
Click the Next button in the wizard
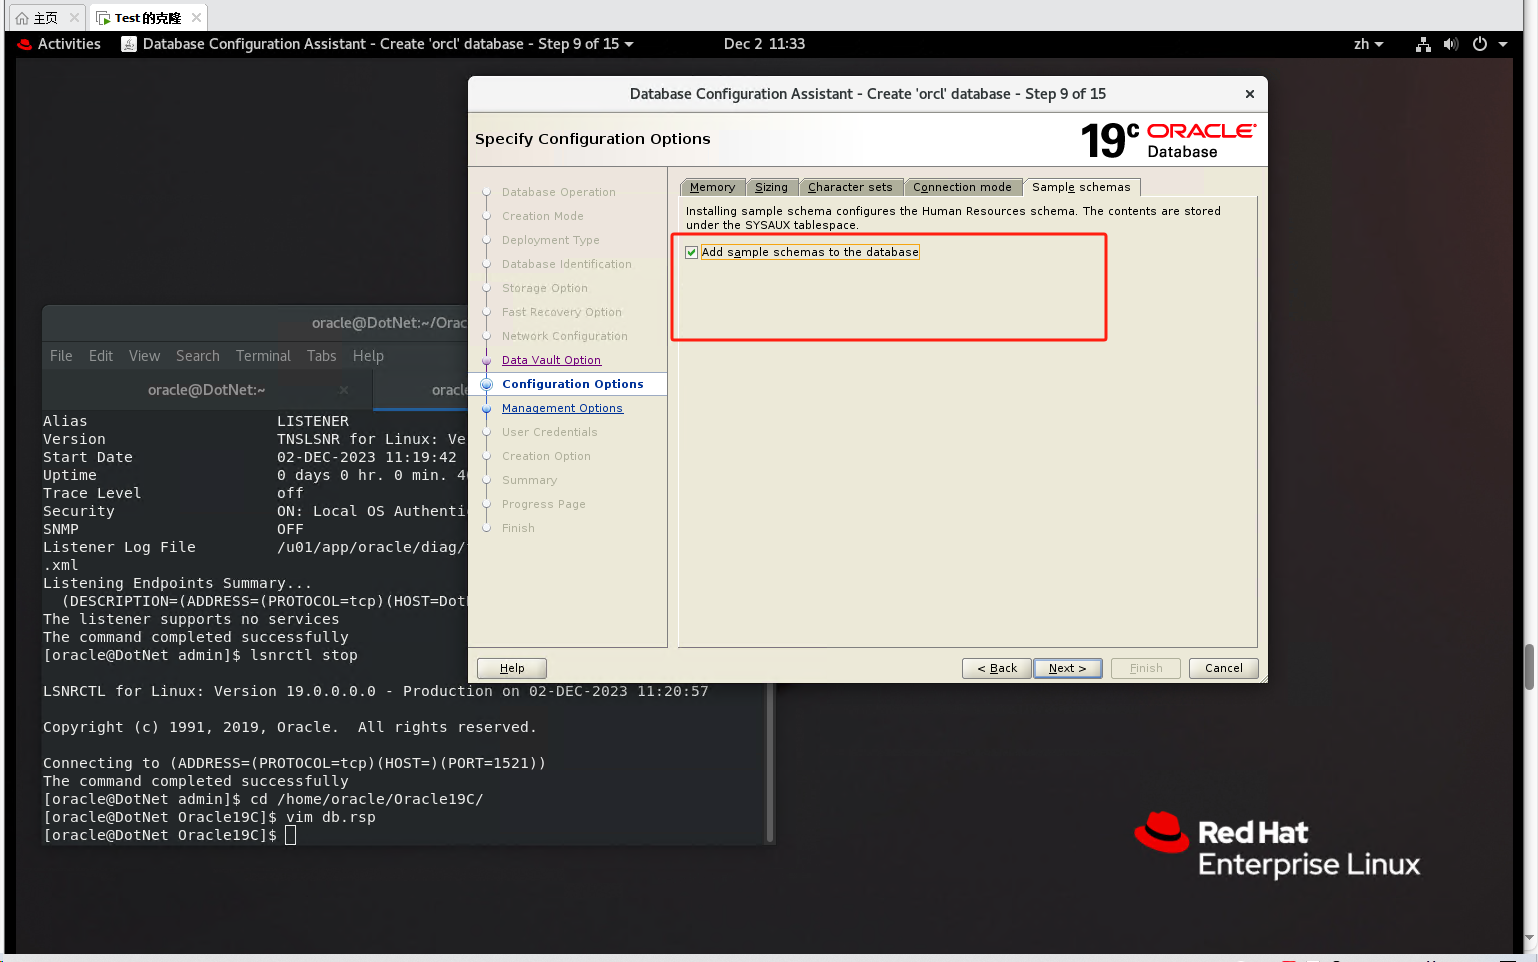[x=1067, y=668]
